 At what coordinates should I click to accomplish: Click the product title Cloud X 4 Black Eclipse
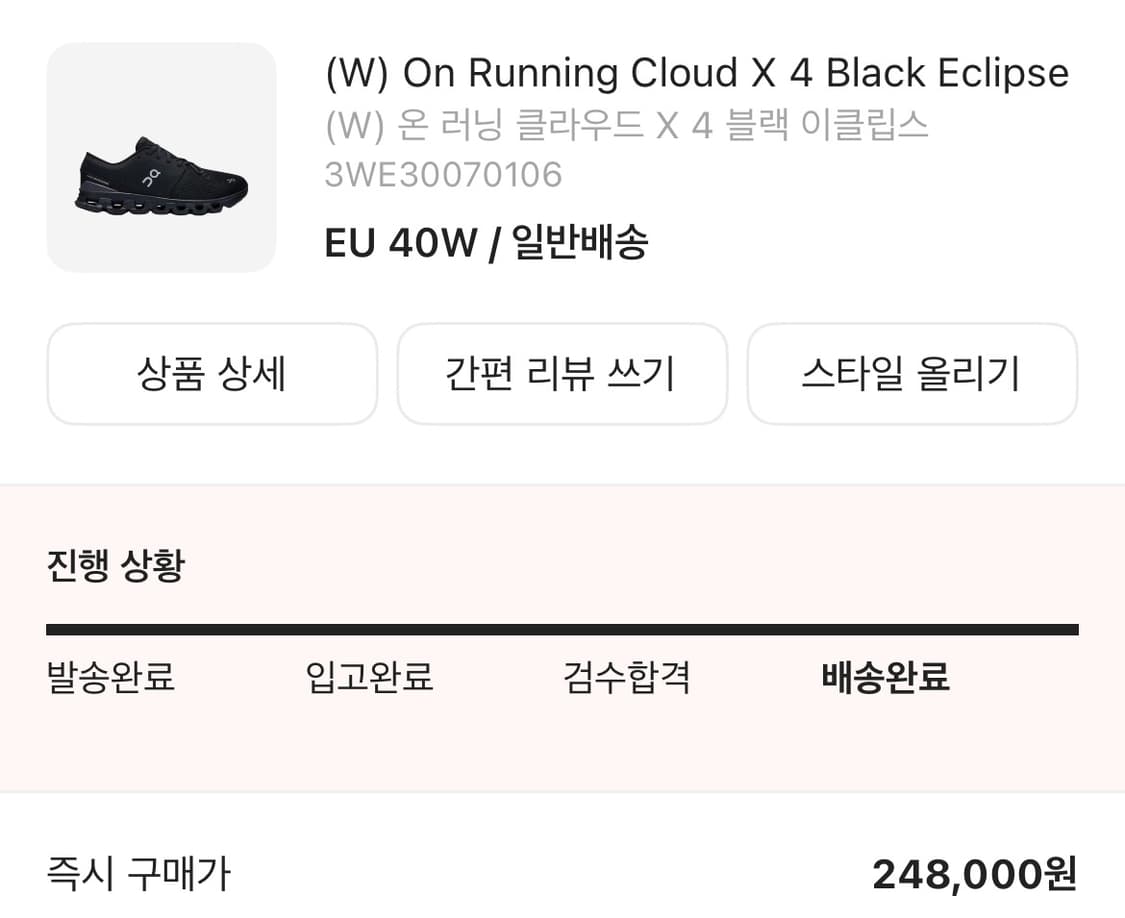pos(697,72)
